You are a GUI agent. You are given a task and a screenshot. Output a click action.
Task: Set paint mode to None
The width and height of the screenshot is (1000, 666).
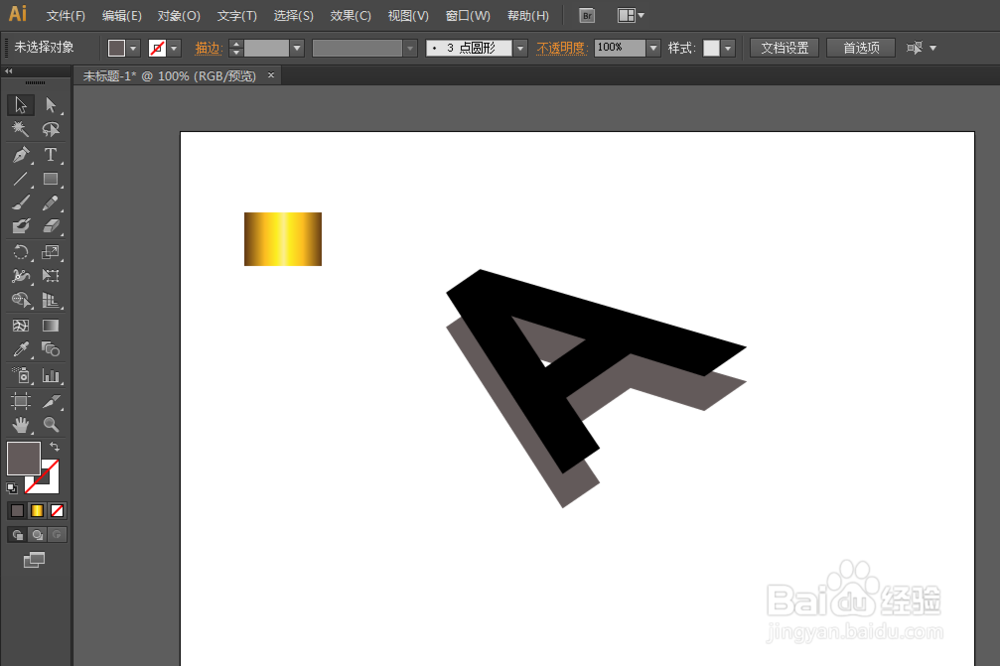point(57,510)
